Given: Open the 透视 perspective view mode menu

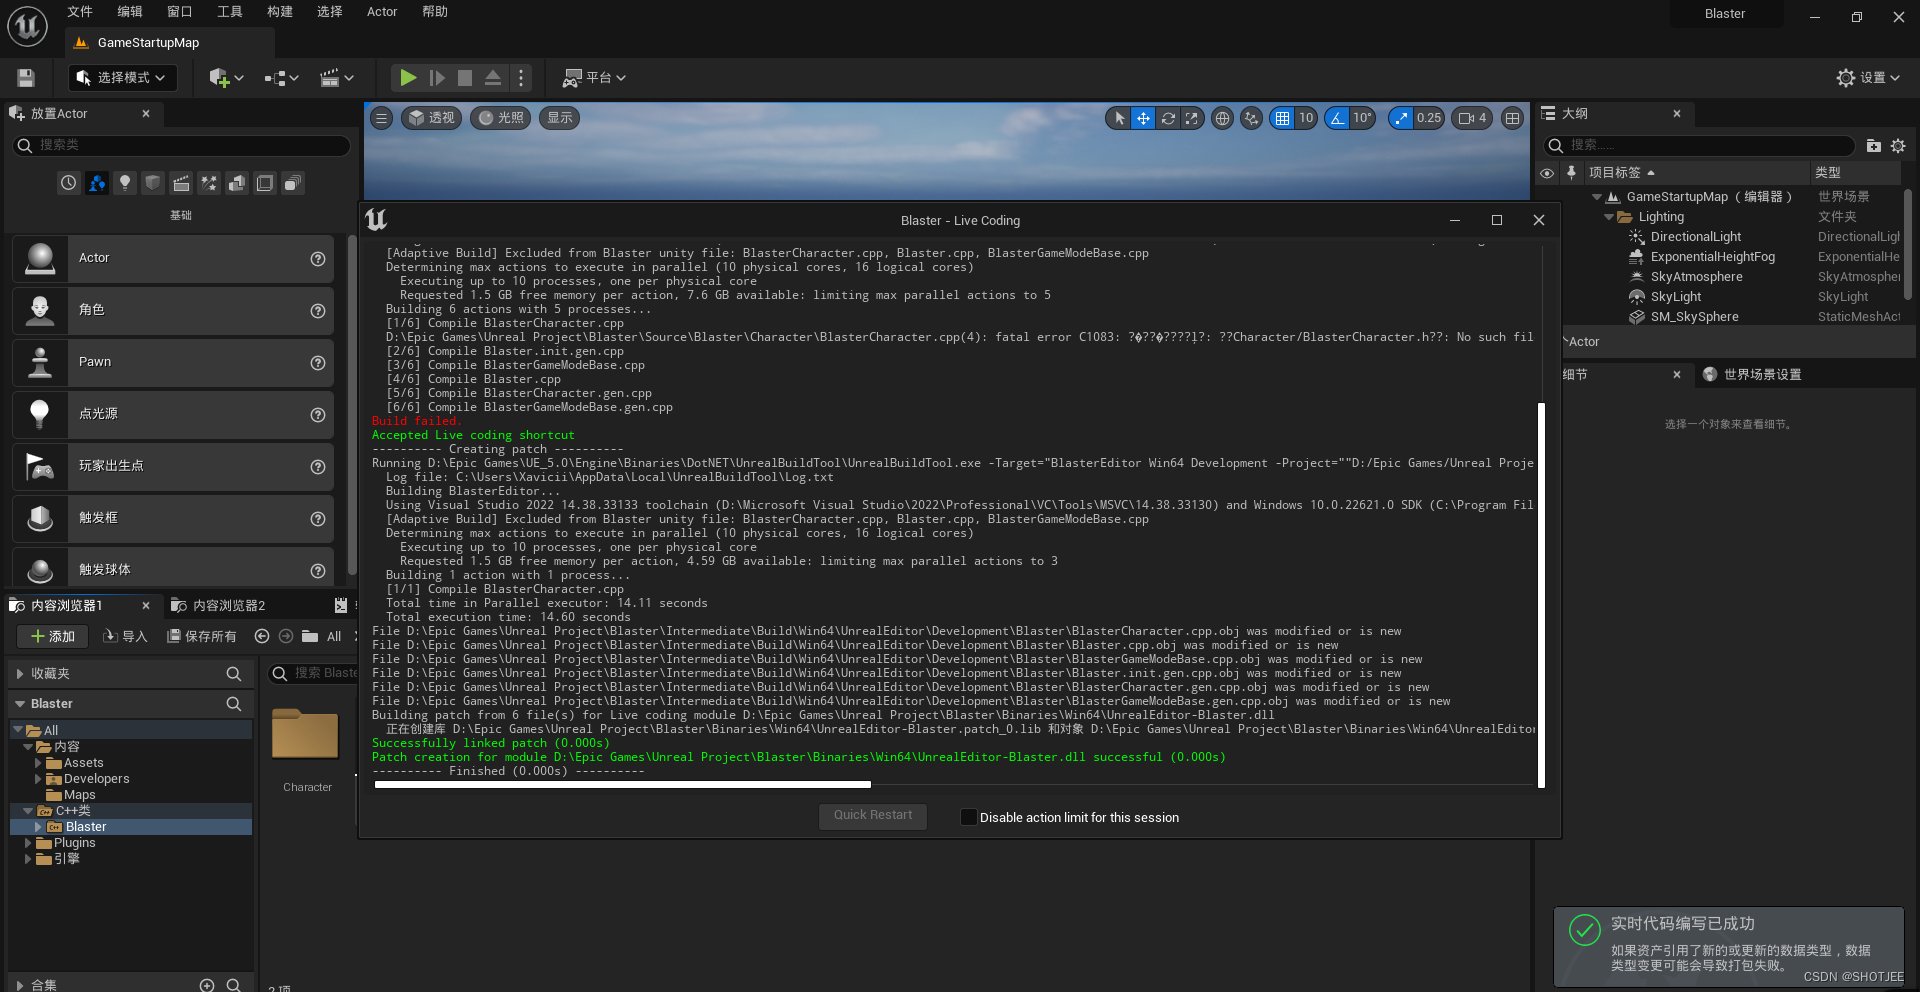Looking at the screenshot, I should pos(431,118).
